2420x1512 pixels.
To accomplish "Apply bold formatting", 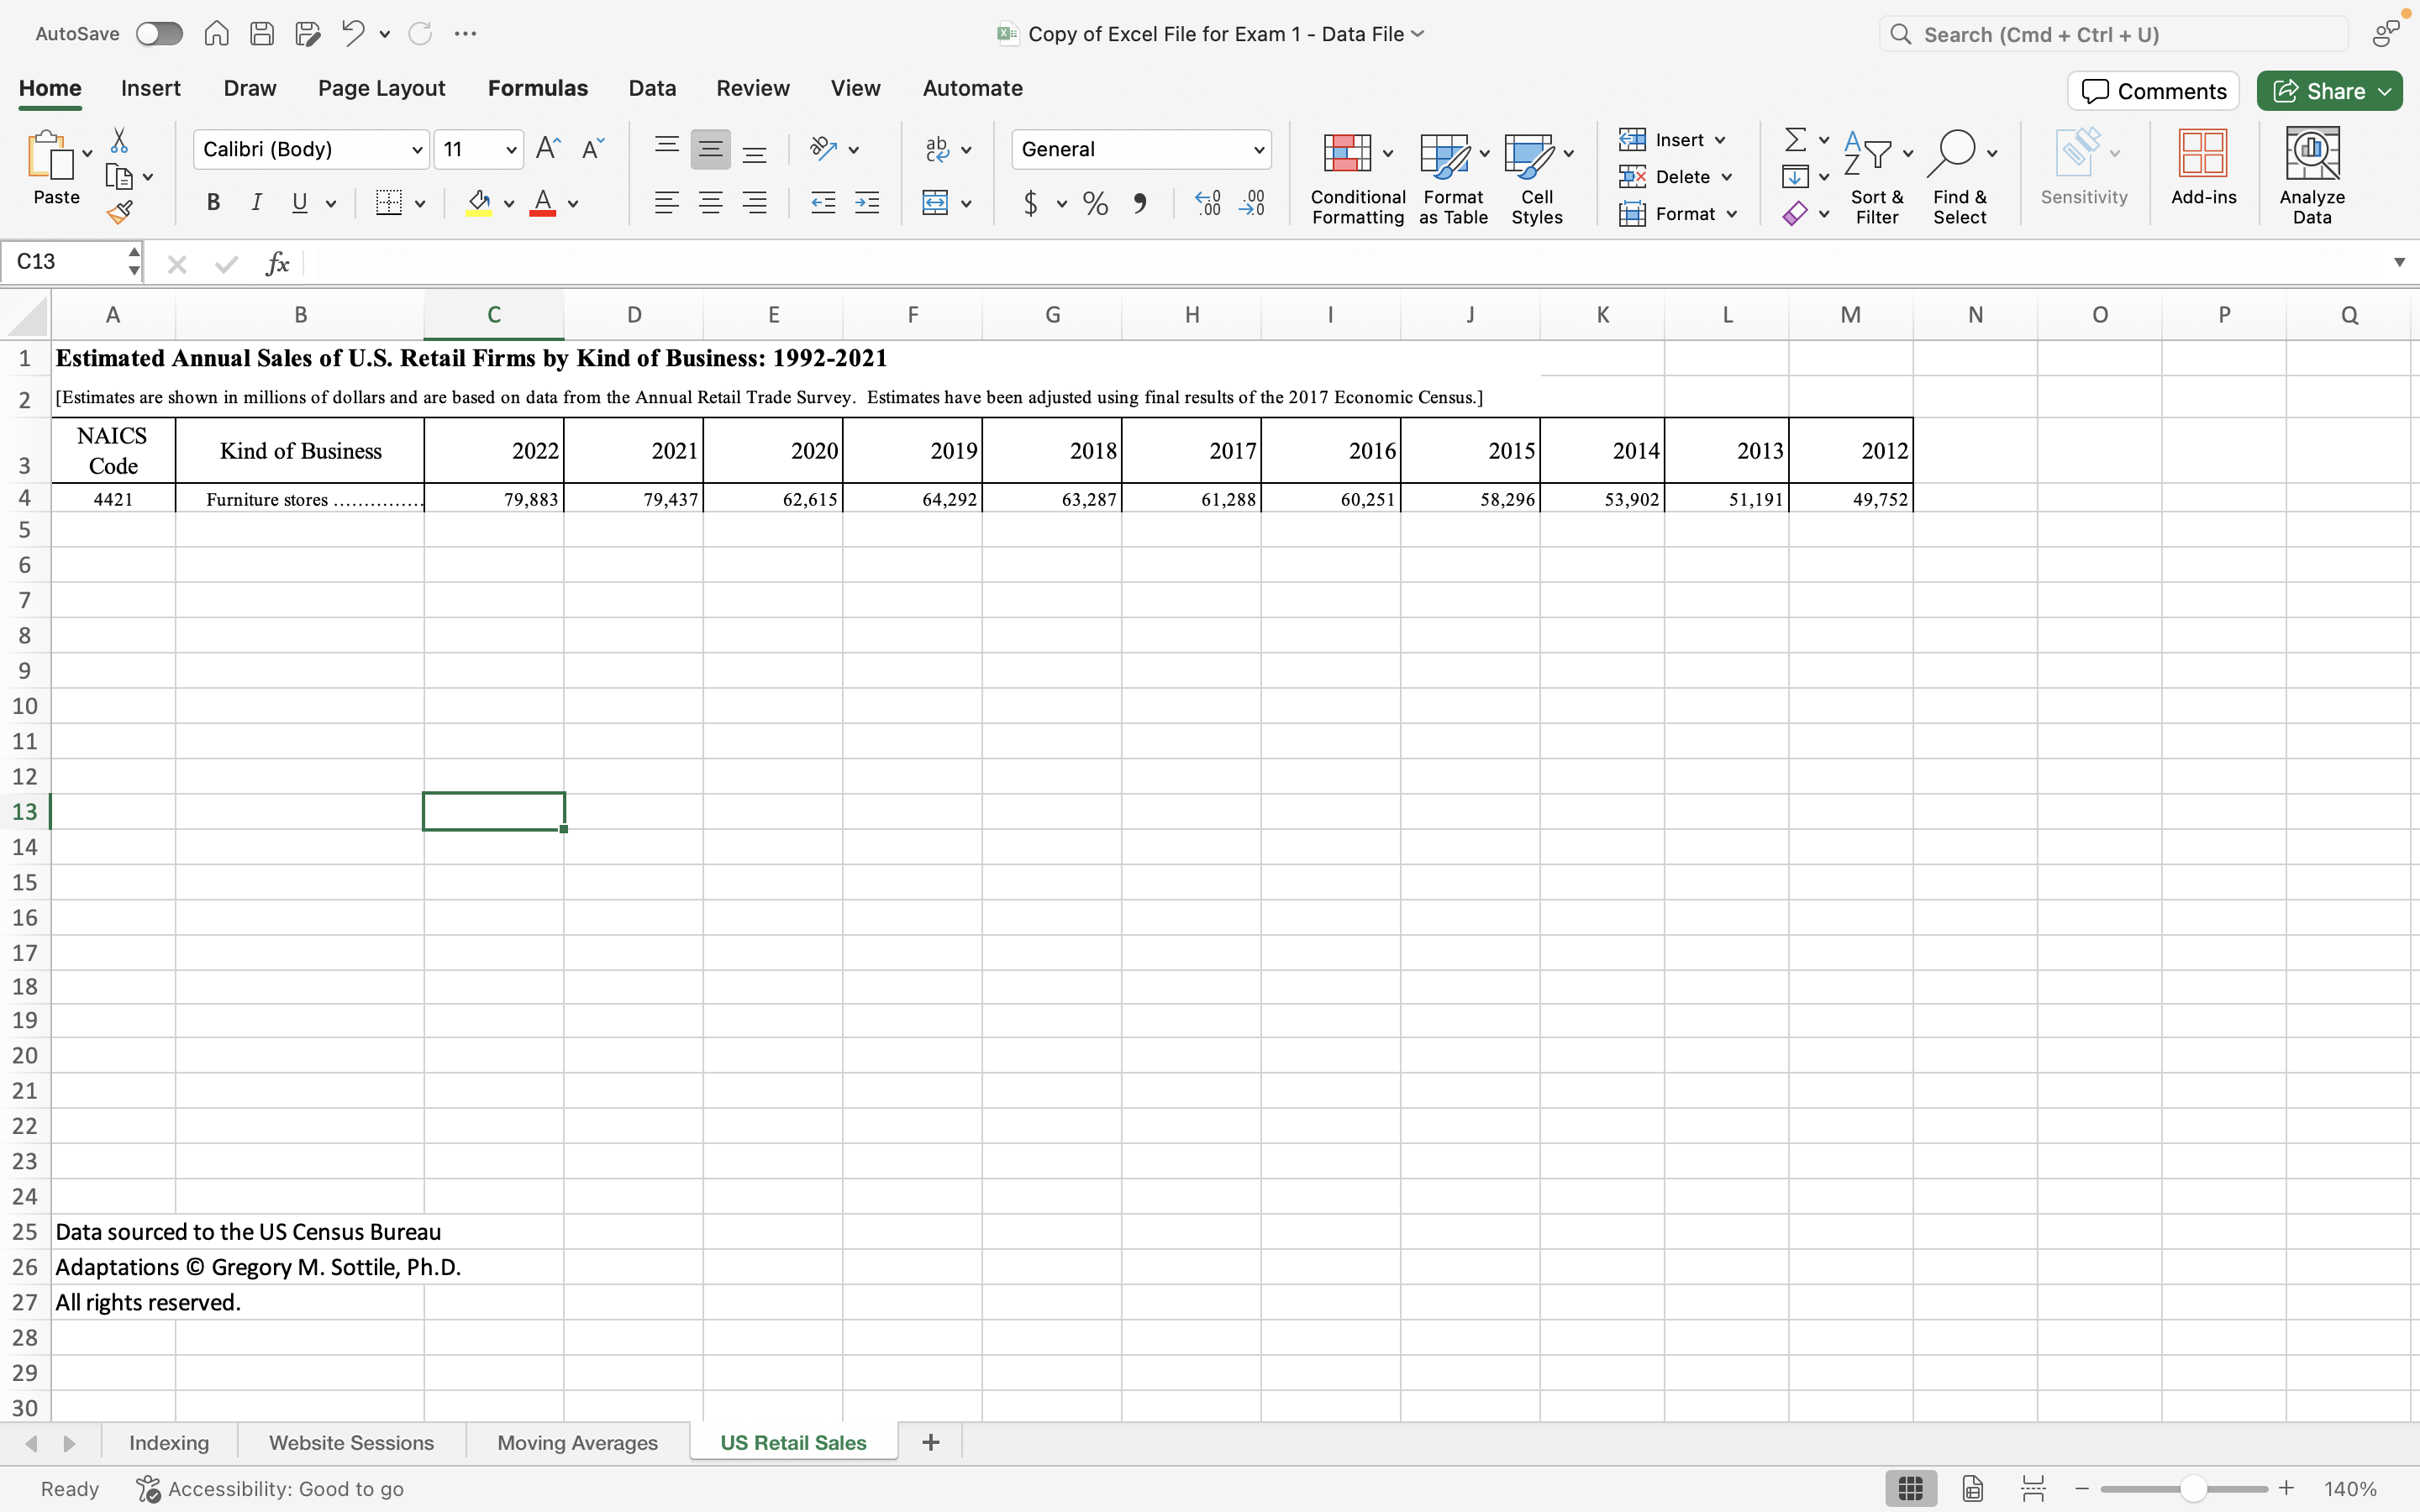I will click(213, 202).
